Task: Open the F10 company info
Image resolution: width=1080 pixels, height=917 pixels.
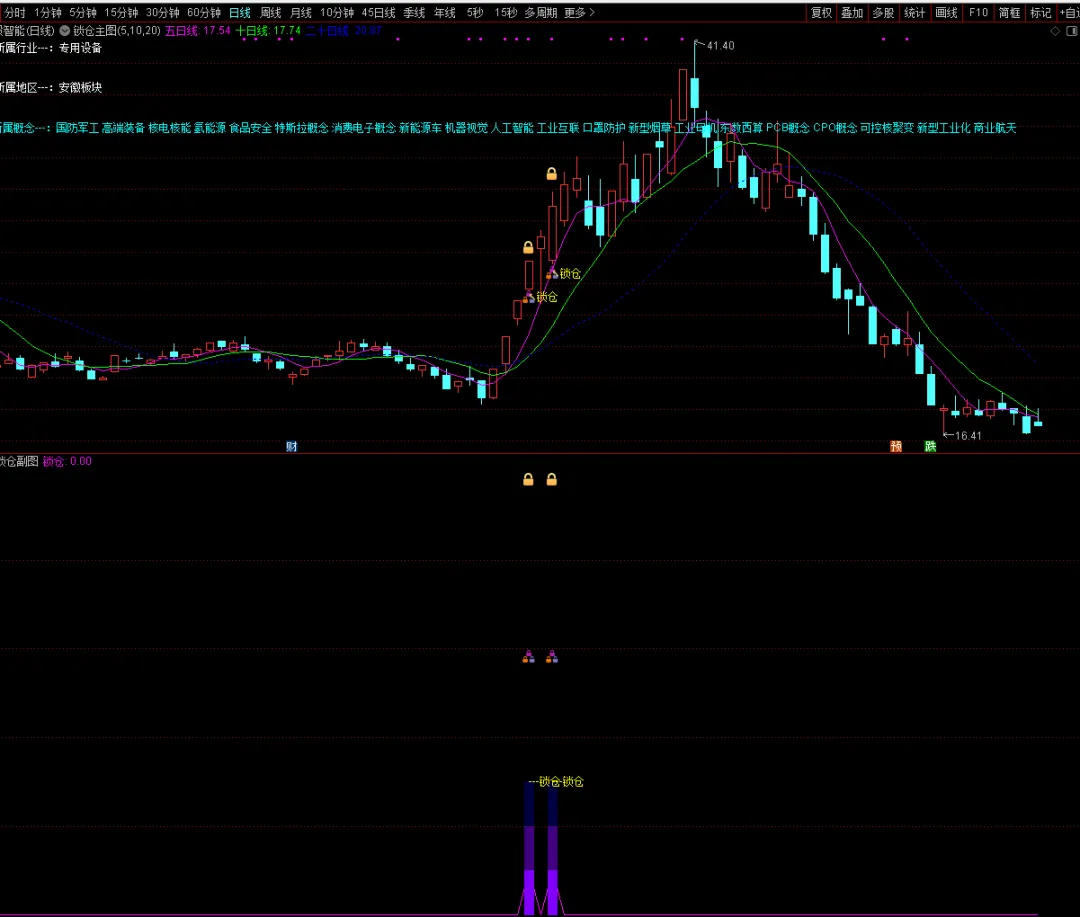Action: pyautogui.click(x=978, y=12)
